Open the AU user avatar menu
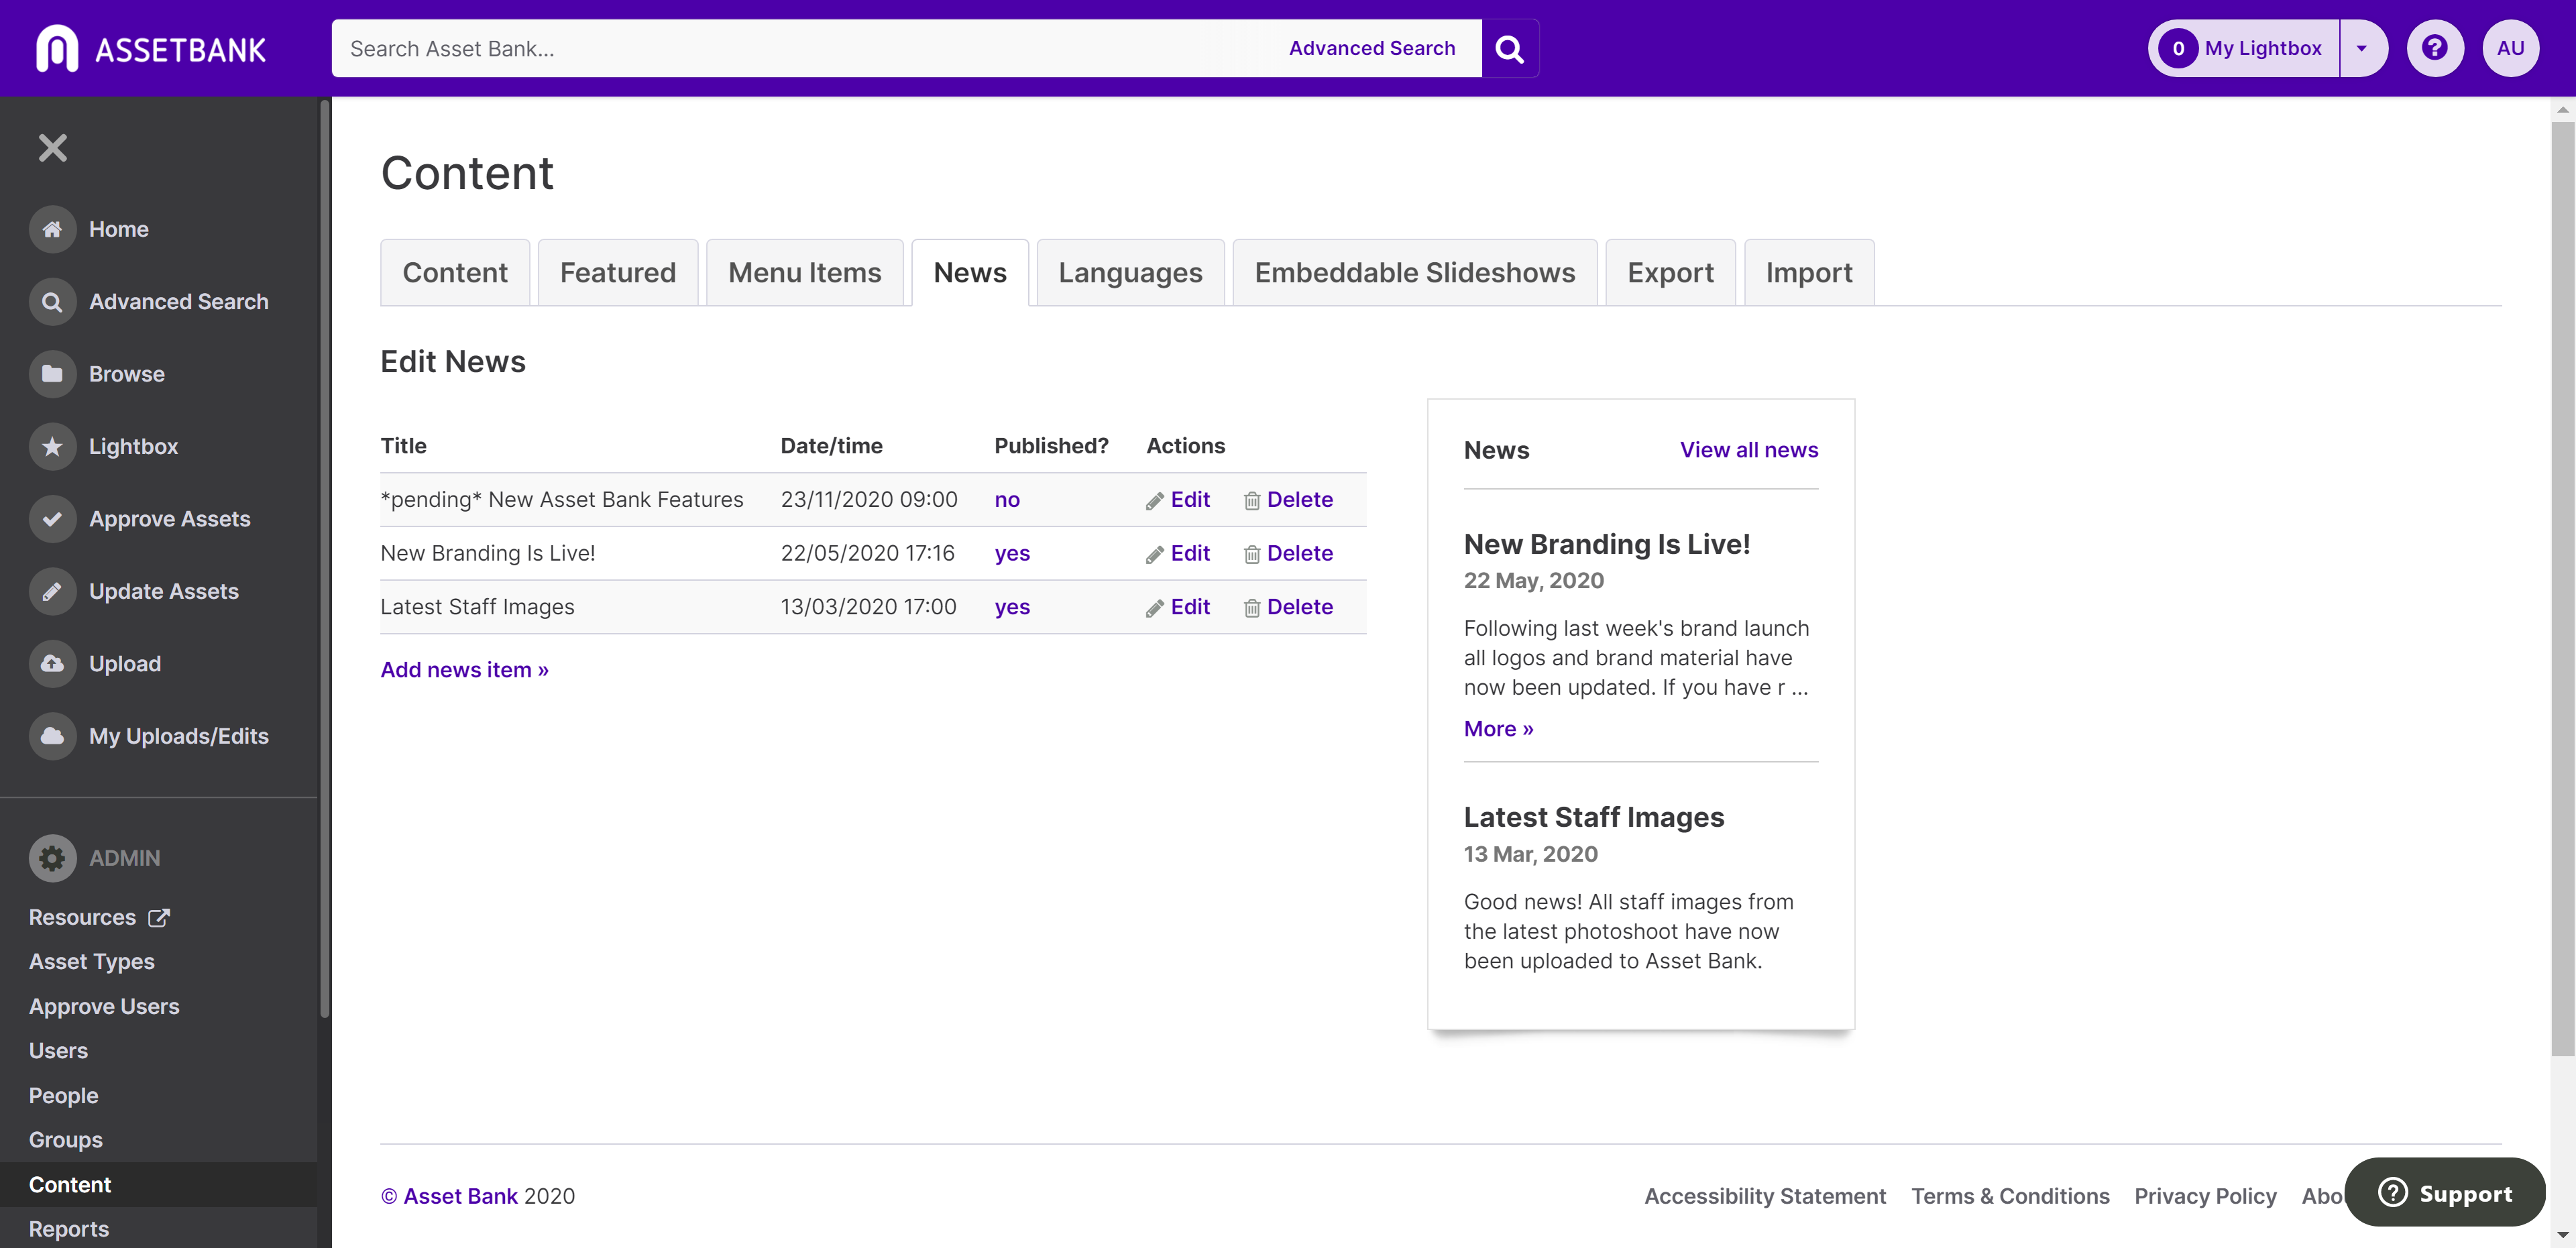 (2510, 48)
